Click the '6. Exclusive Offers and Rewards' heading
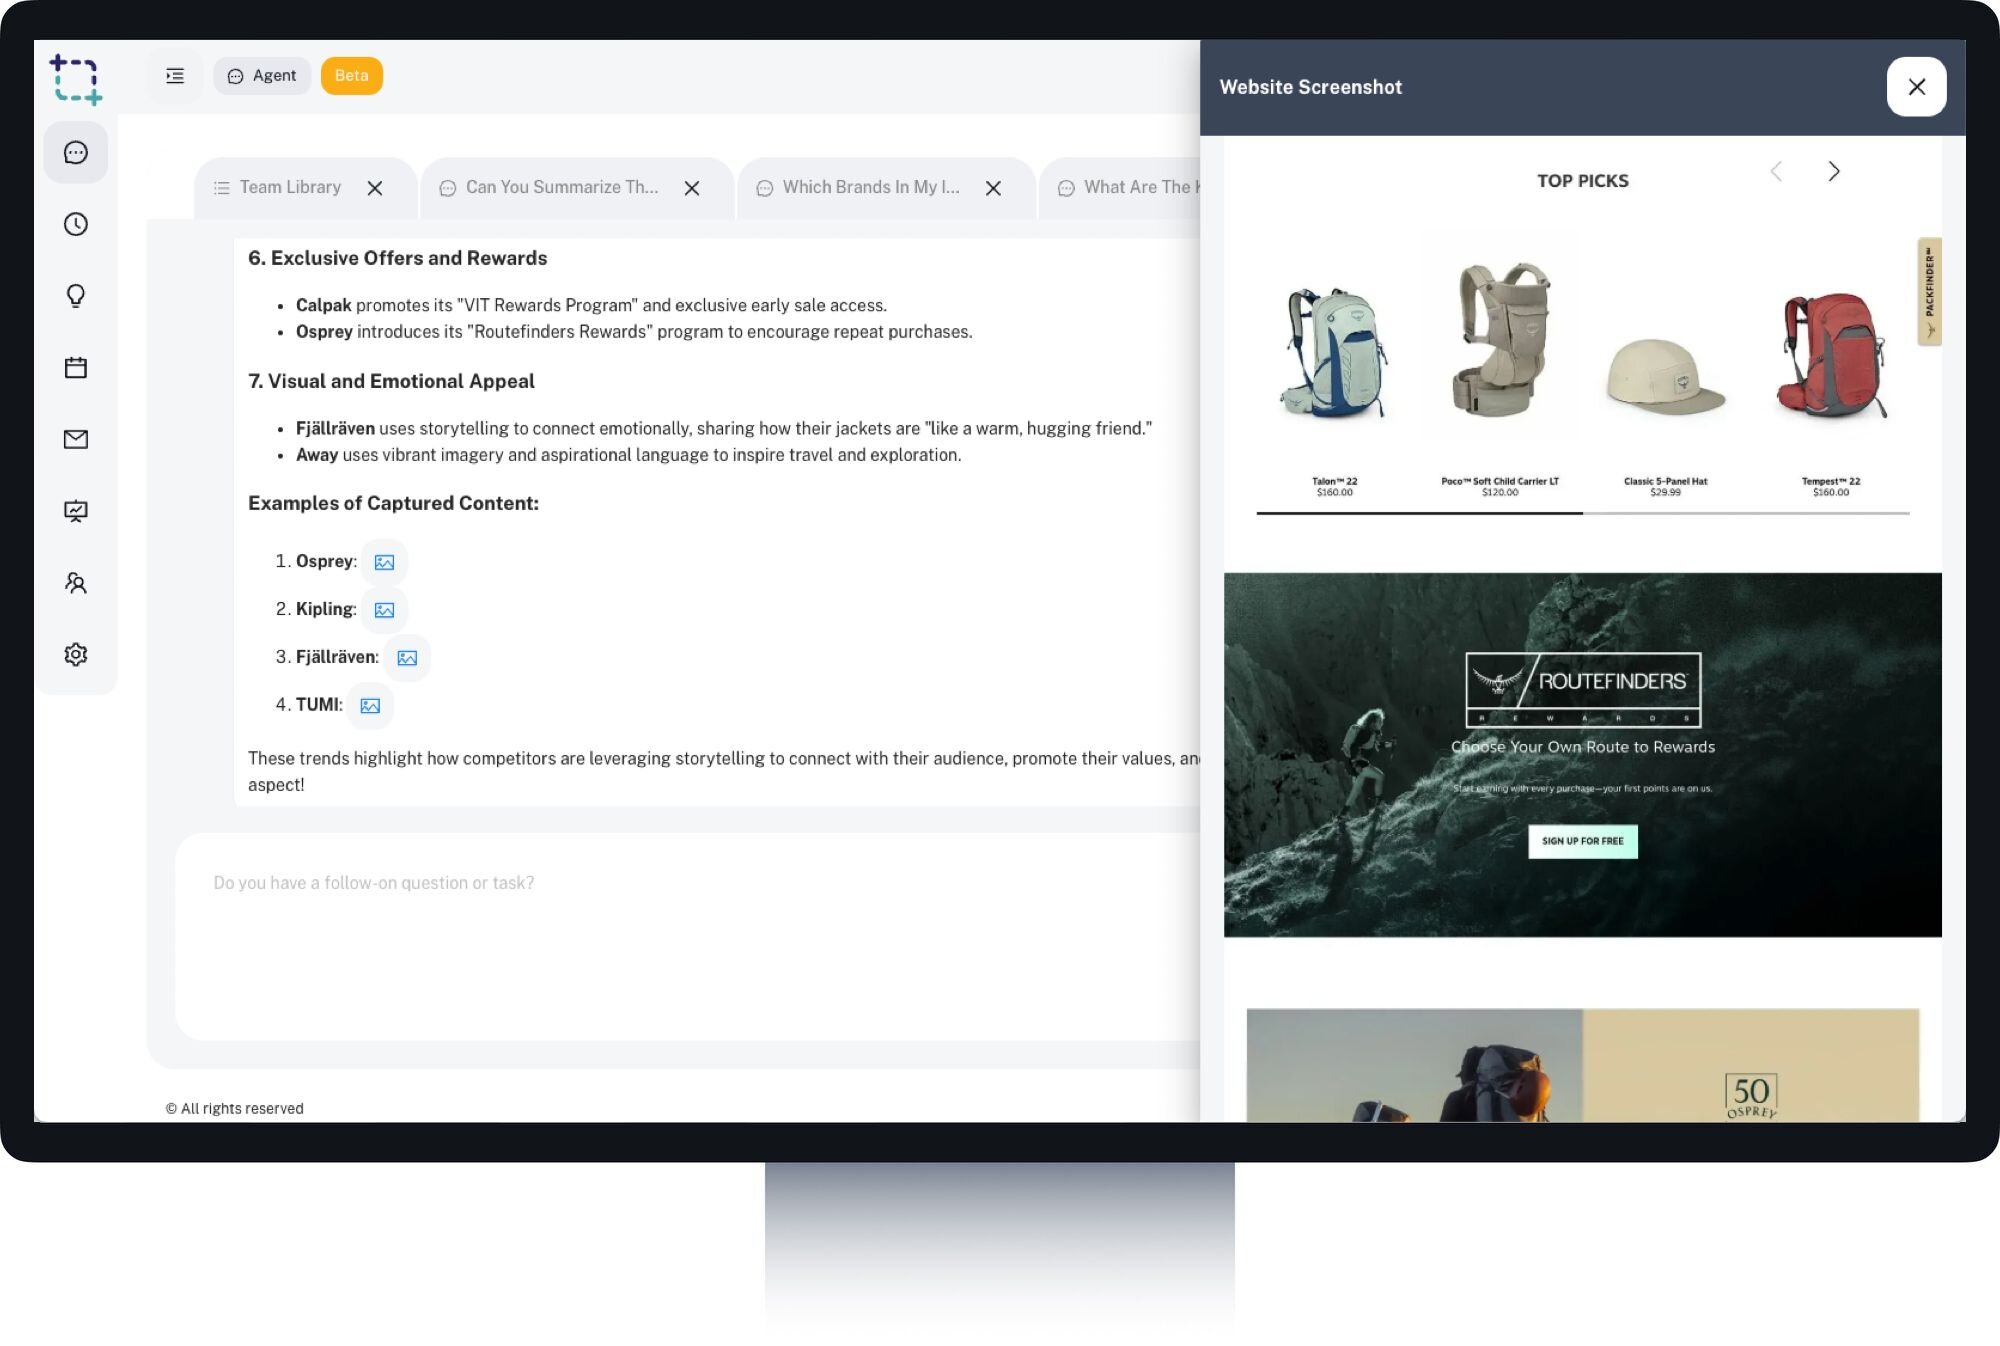2000x1346 pixels. pyautogui.click(x=398, y=258)
